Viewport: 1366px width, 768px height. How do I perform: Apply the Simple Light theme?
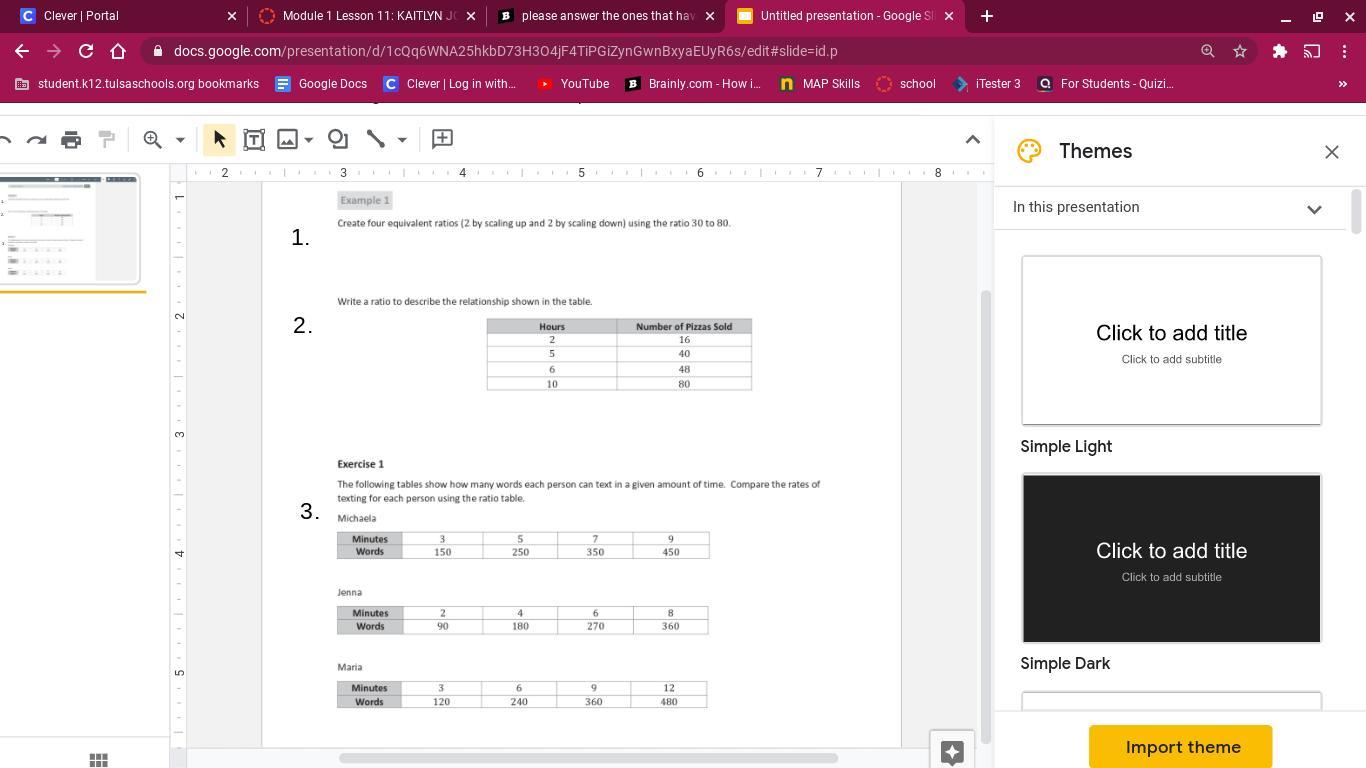1171,340
